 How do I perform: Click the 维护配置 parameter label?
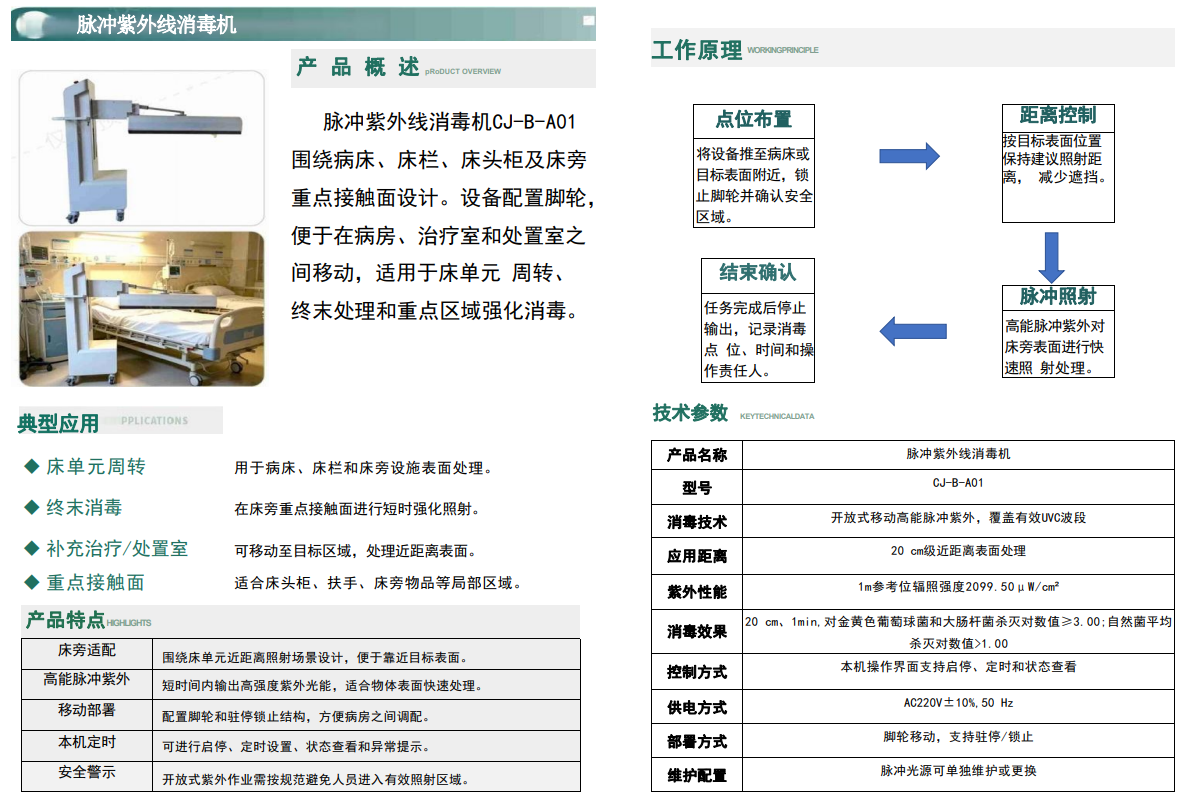697,777
